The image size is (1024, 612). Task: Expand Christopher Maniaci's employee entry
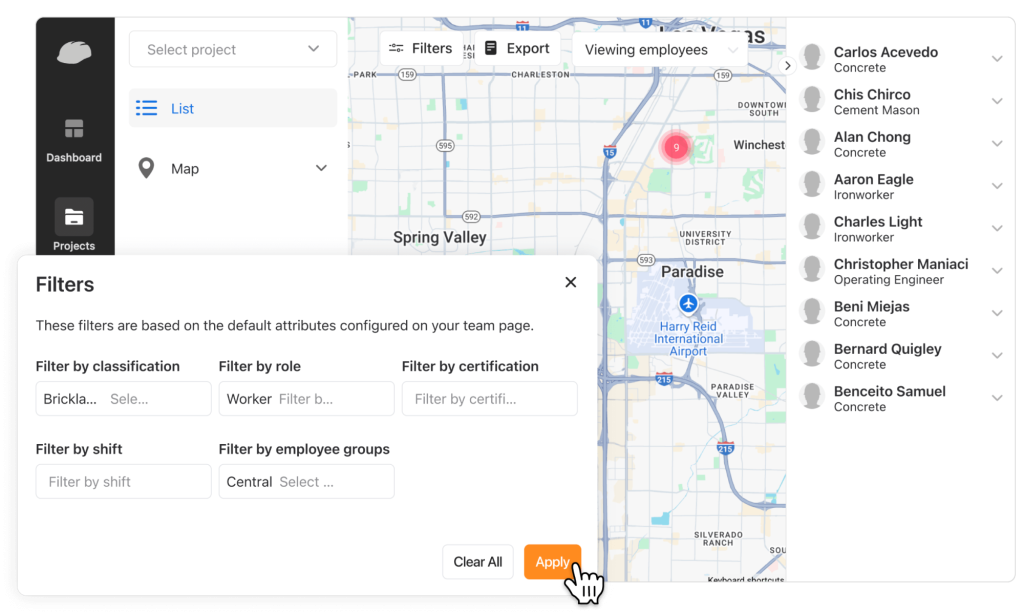(x=997, y=271)
